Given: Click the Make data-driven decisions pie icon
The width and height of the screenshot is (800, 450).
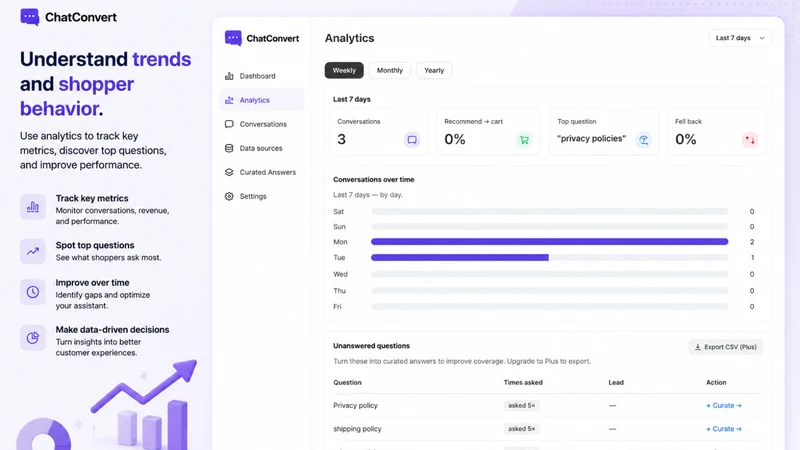Looking at the screenshot, I should tap(33, 338).
